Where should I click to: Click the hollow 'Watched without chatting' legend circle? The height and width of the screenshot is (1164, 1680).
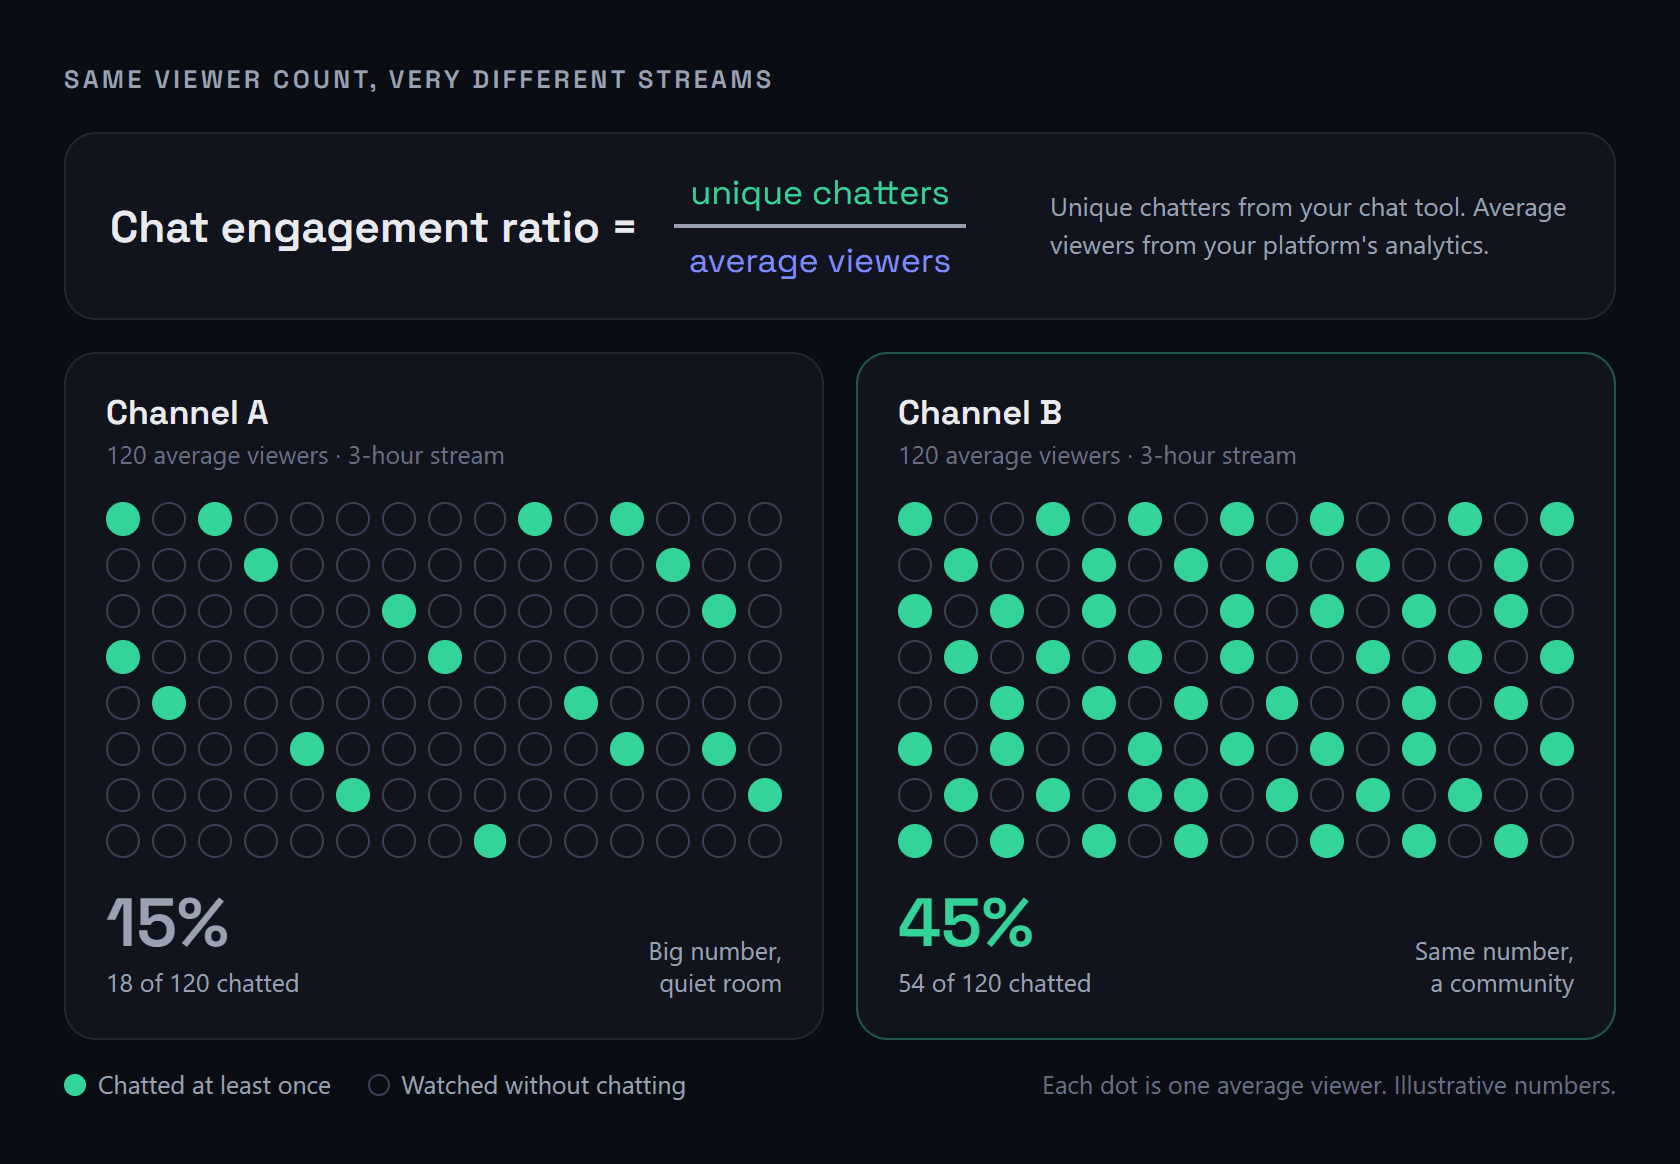[x=379, y=1086]
